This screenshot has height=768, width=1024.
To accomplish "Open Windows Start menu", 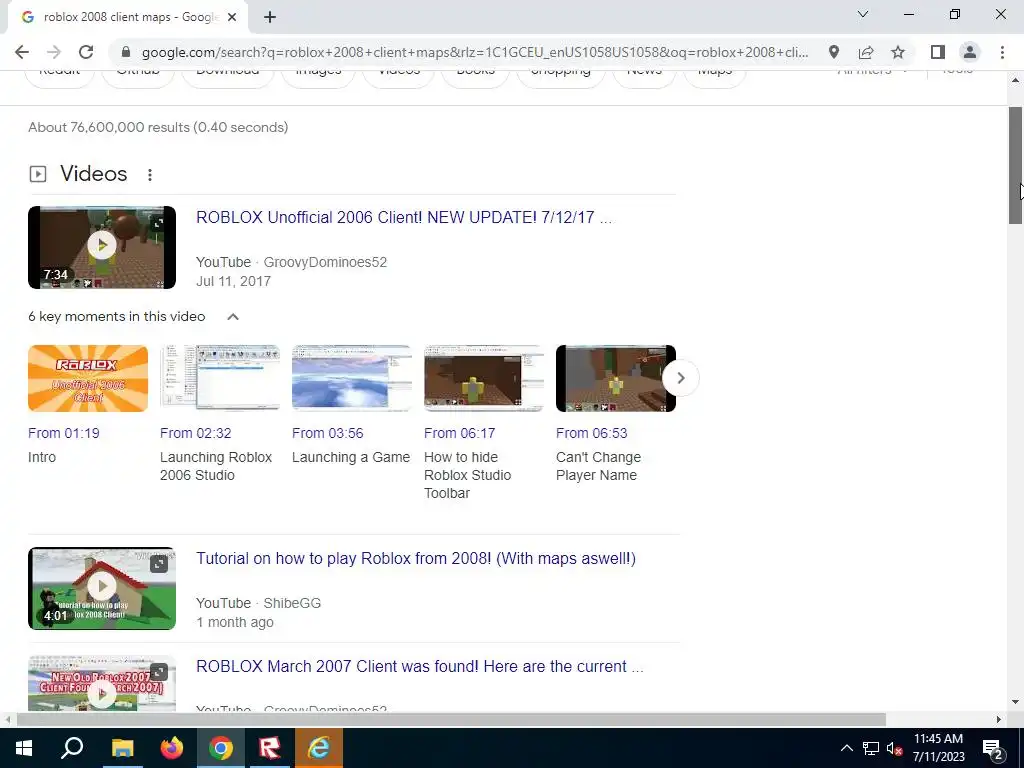I will click(24, 748).
